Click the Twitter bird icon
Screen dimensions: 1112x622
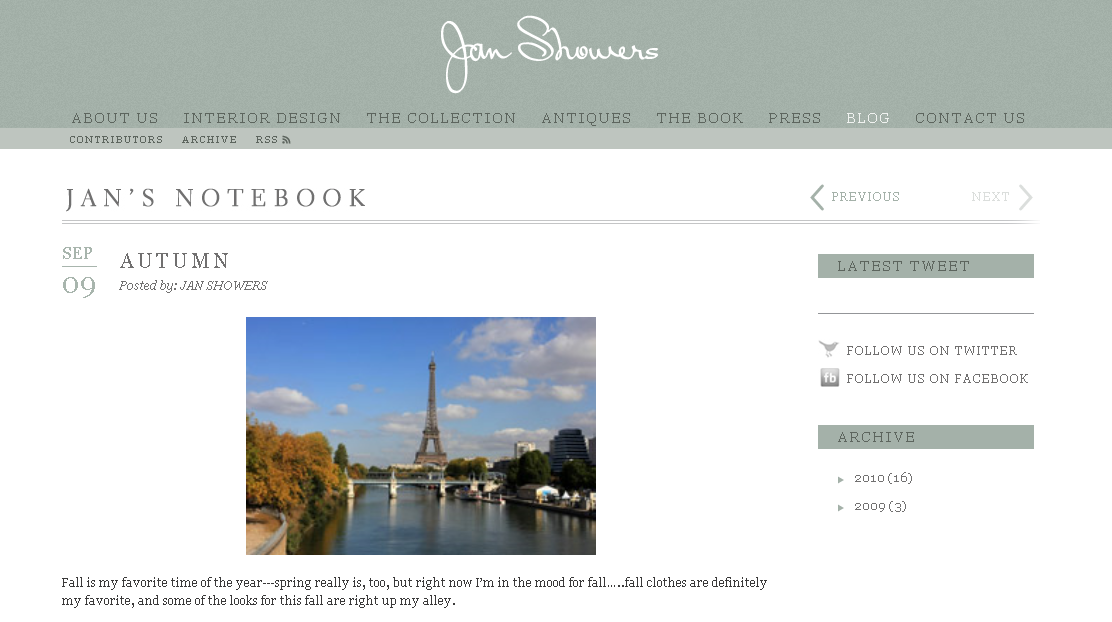(x=828, y=348)
